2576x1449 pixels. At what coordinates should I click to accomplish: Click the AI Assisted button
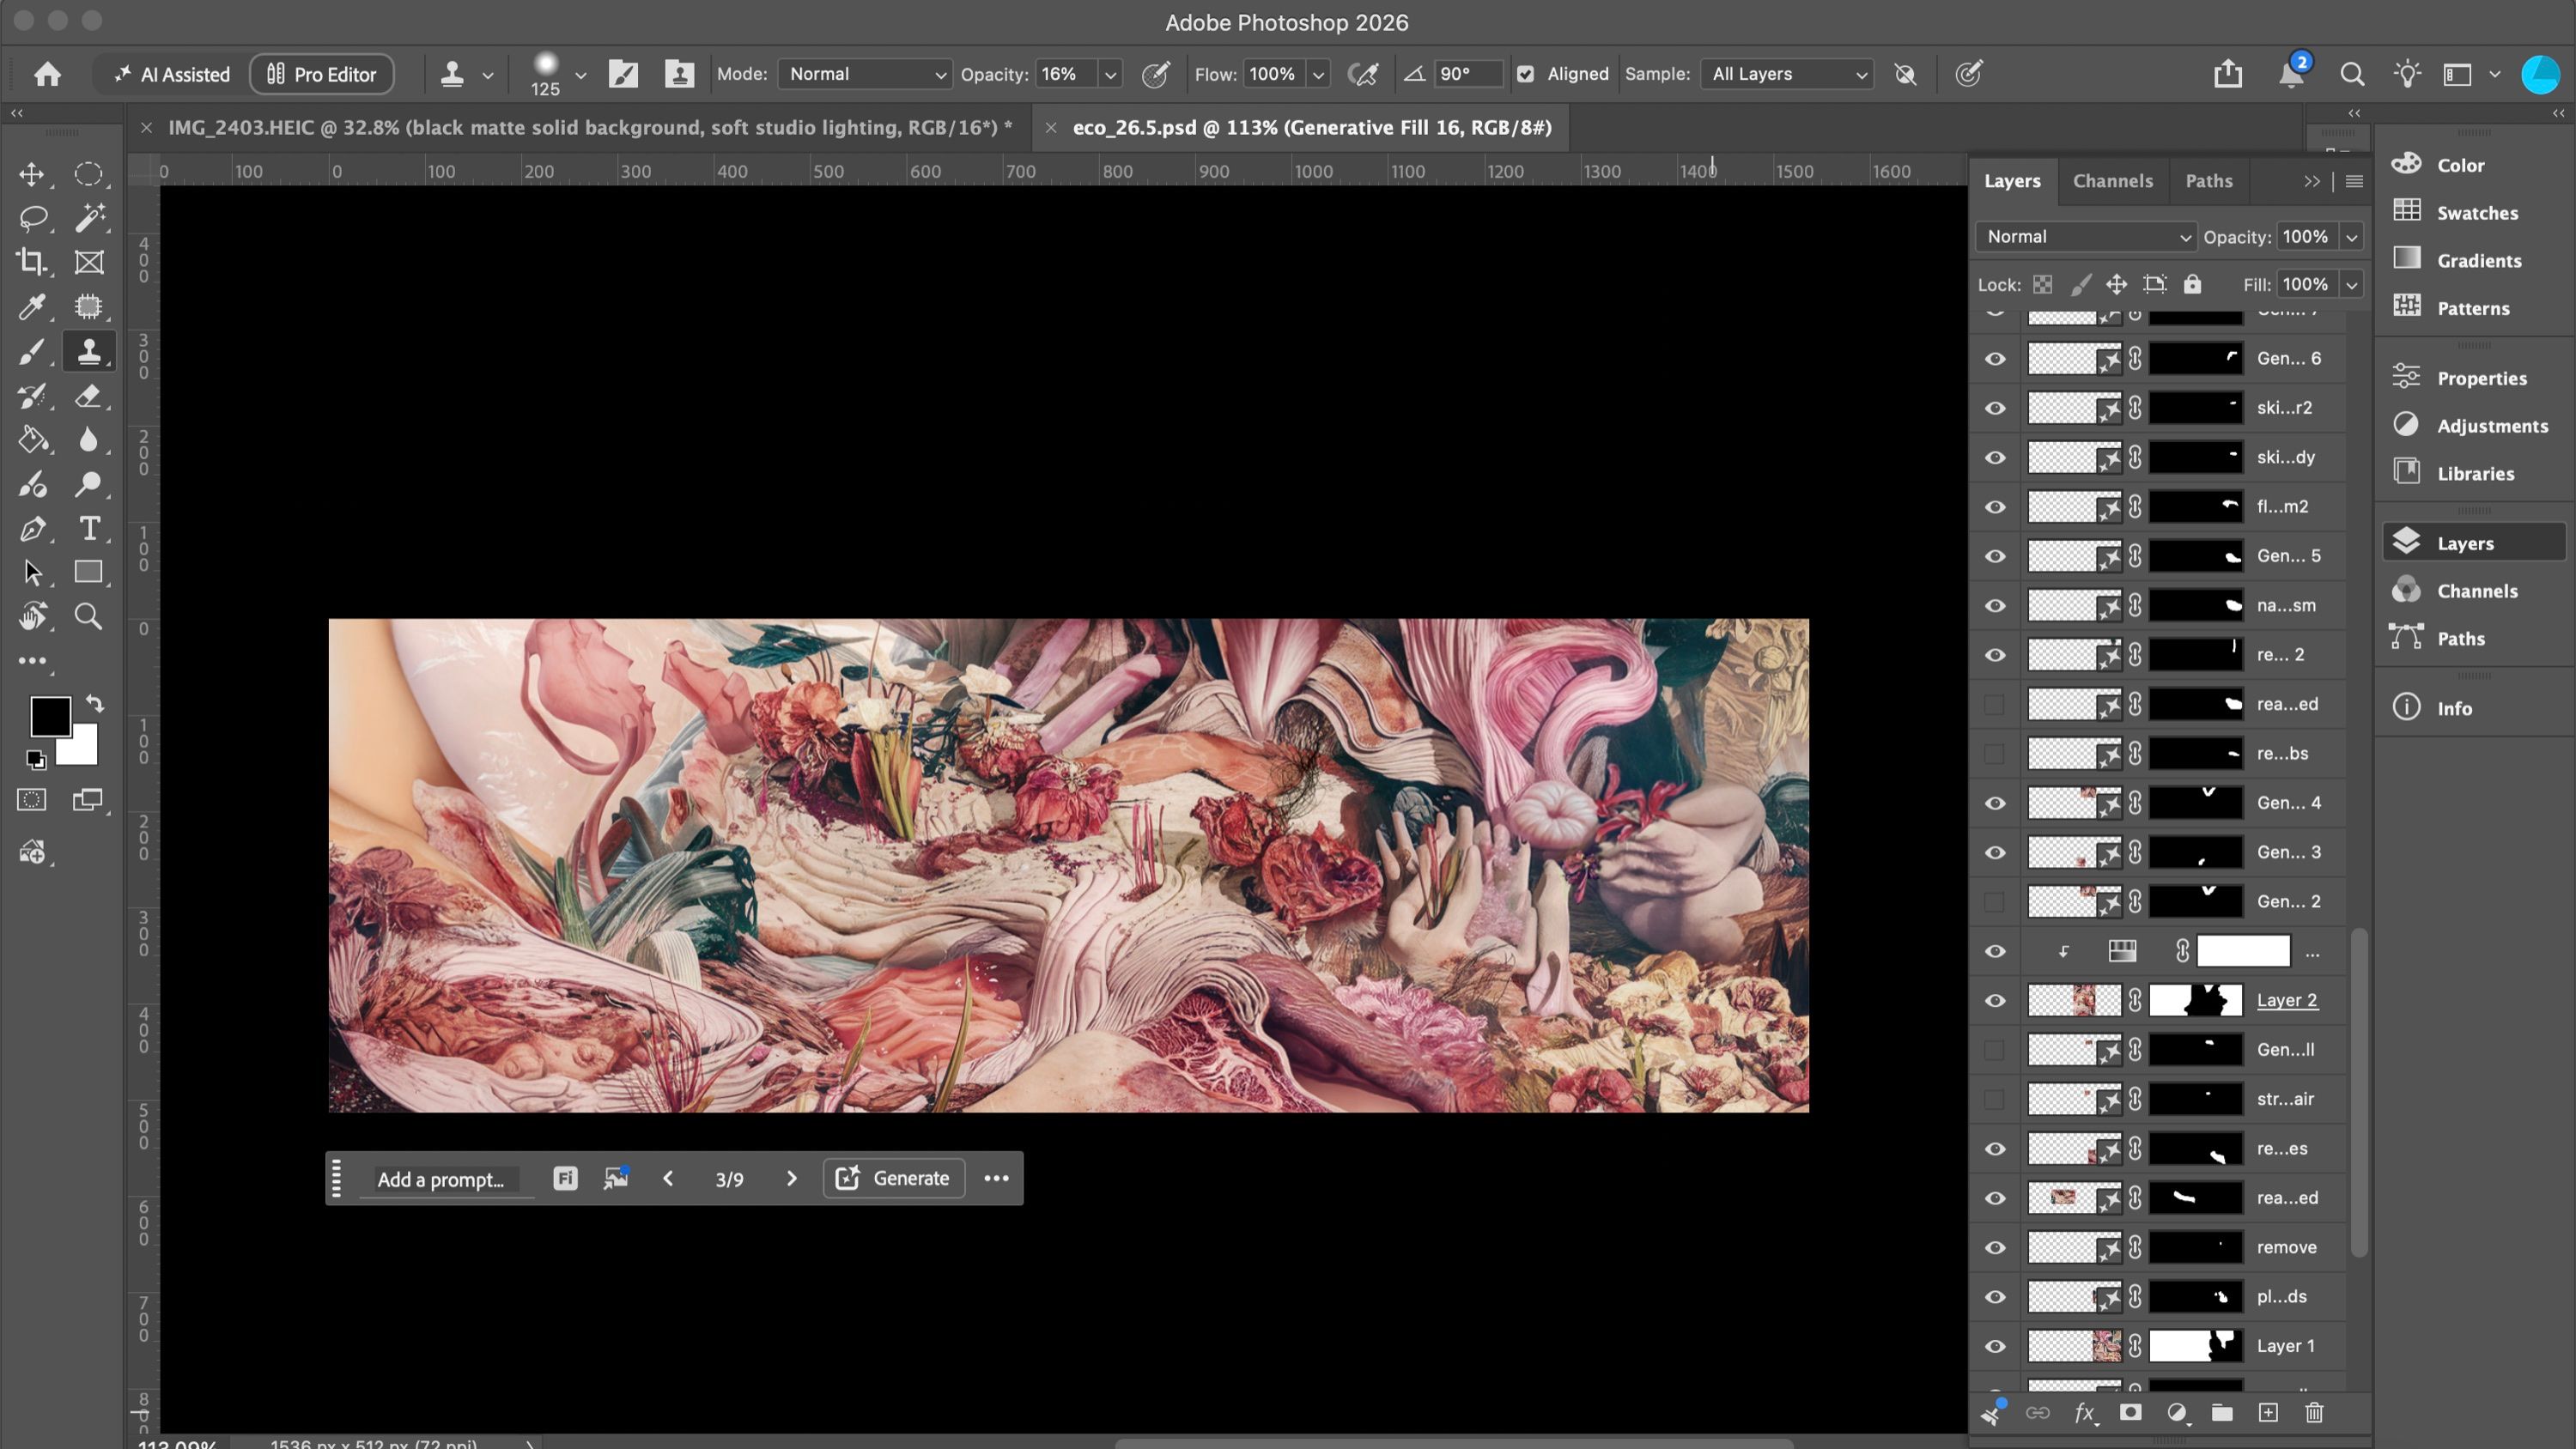point(171,74)
